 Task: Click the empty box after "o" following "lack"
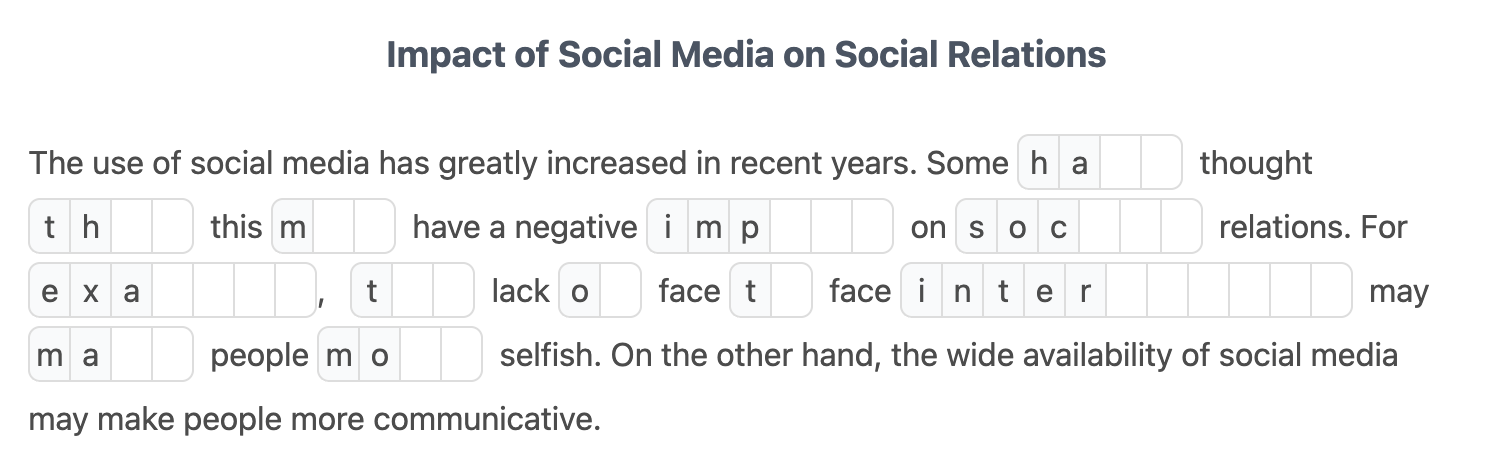coord(620,291)
